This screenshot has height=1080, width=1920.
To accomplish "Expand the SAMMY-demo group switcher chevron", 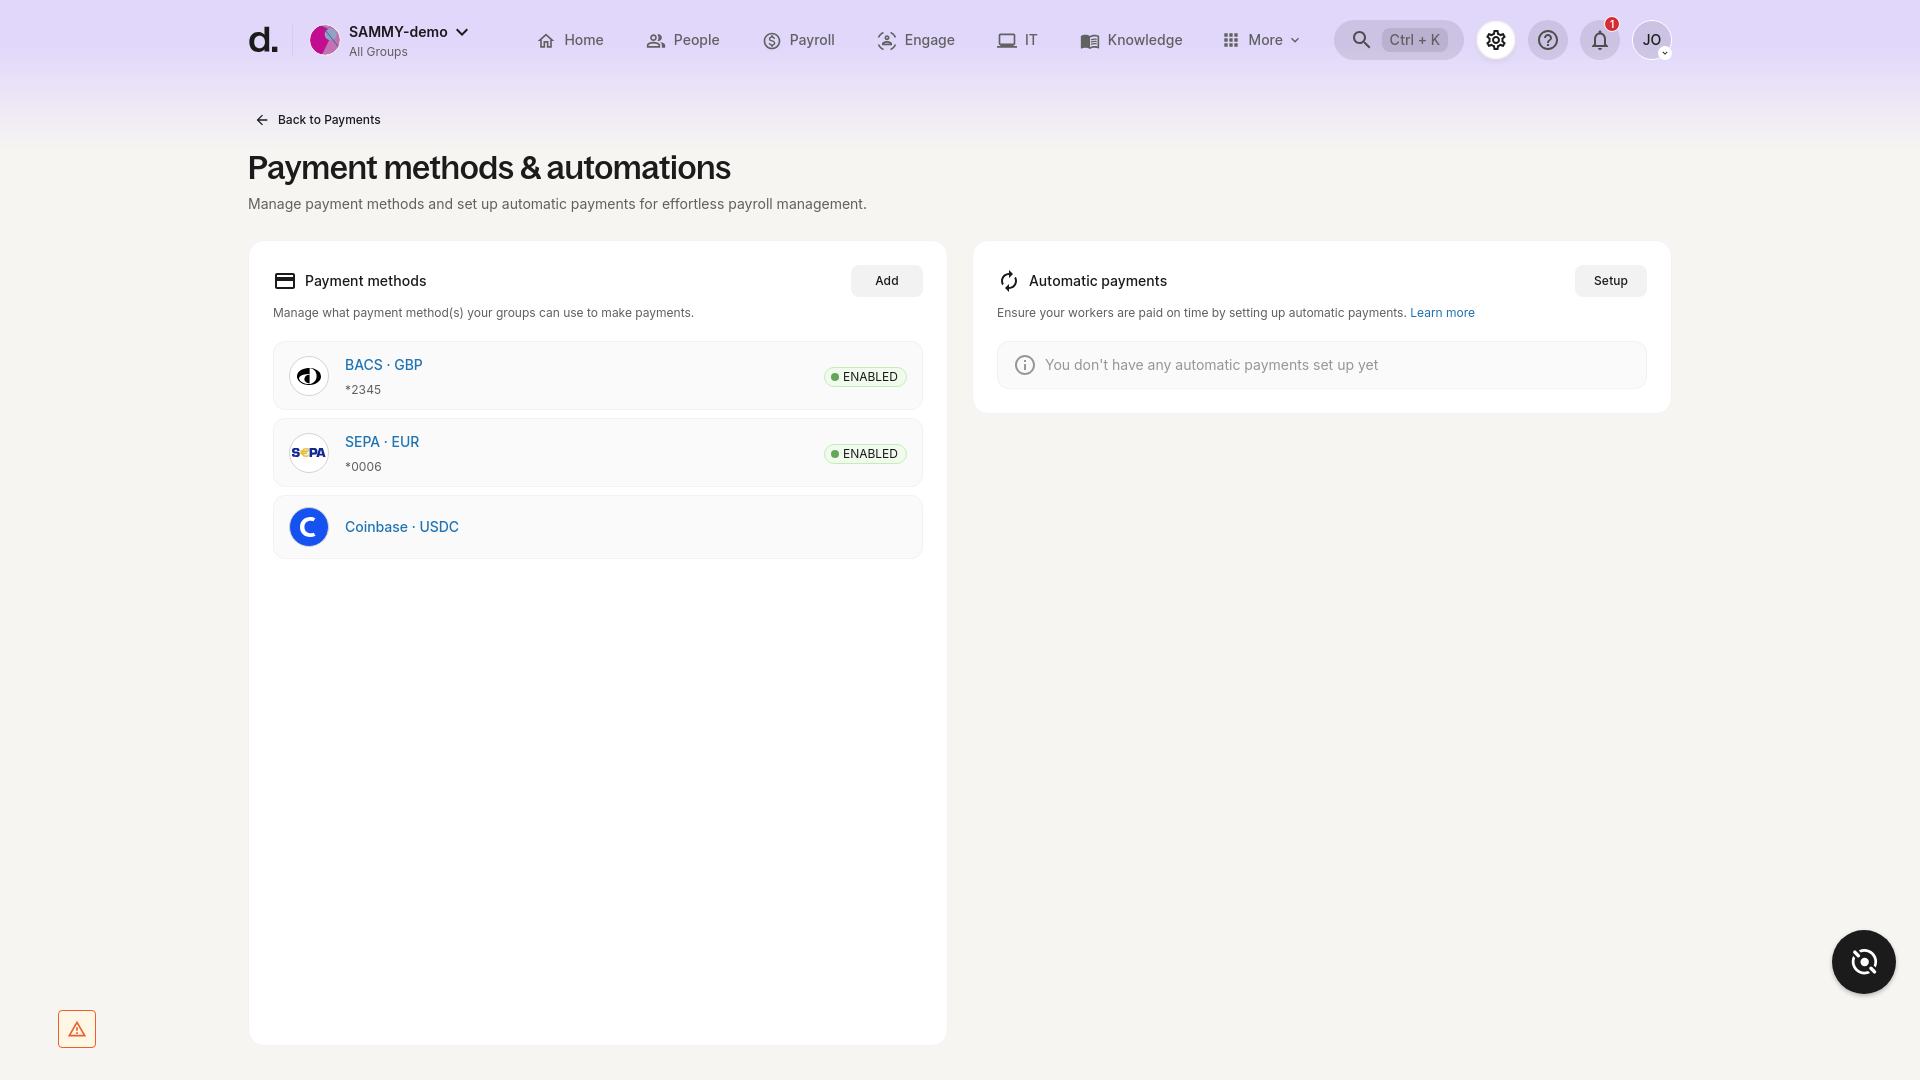I will pos(462,32).
